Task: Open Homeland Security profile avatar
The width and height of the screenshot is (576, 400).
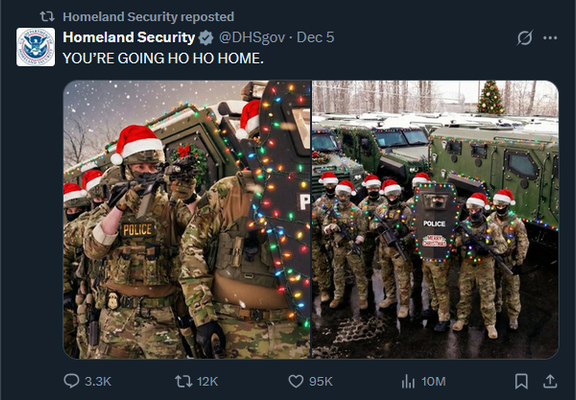Action: click(36, 47)
